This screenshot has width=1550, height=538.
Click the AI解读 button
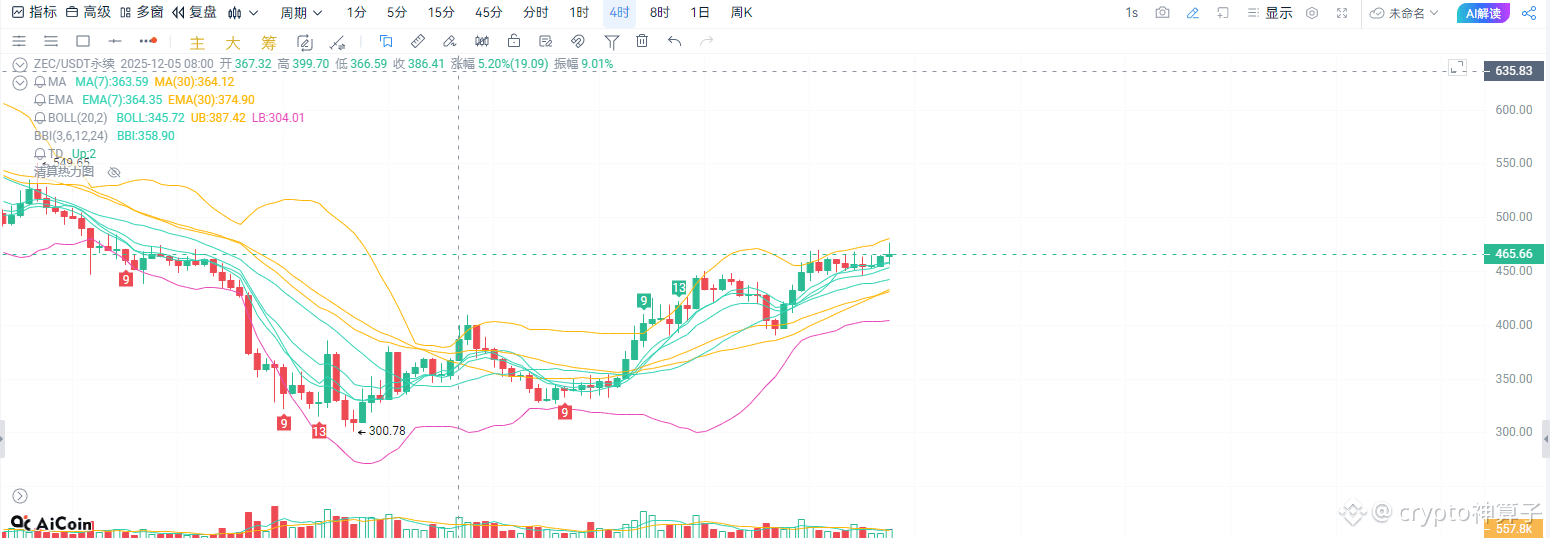click(1483, 13)
